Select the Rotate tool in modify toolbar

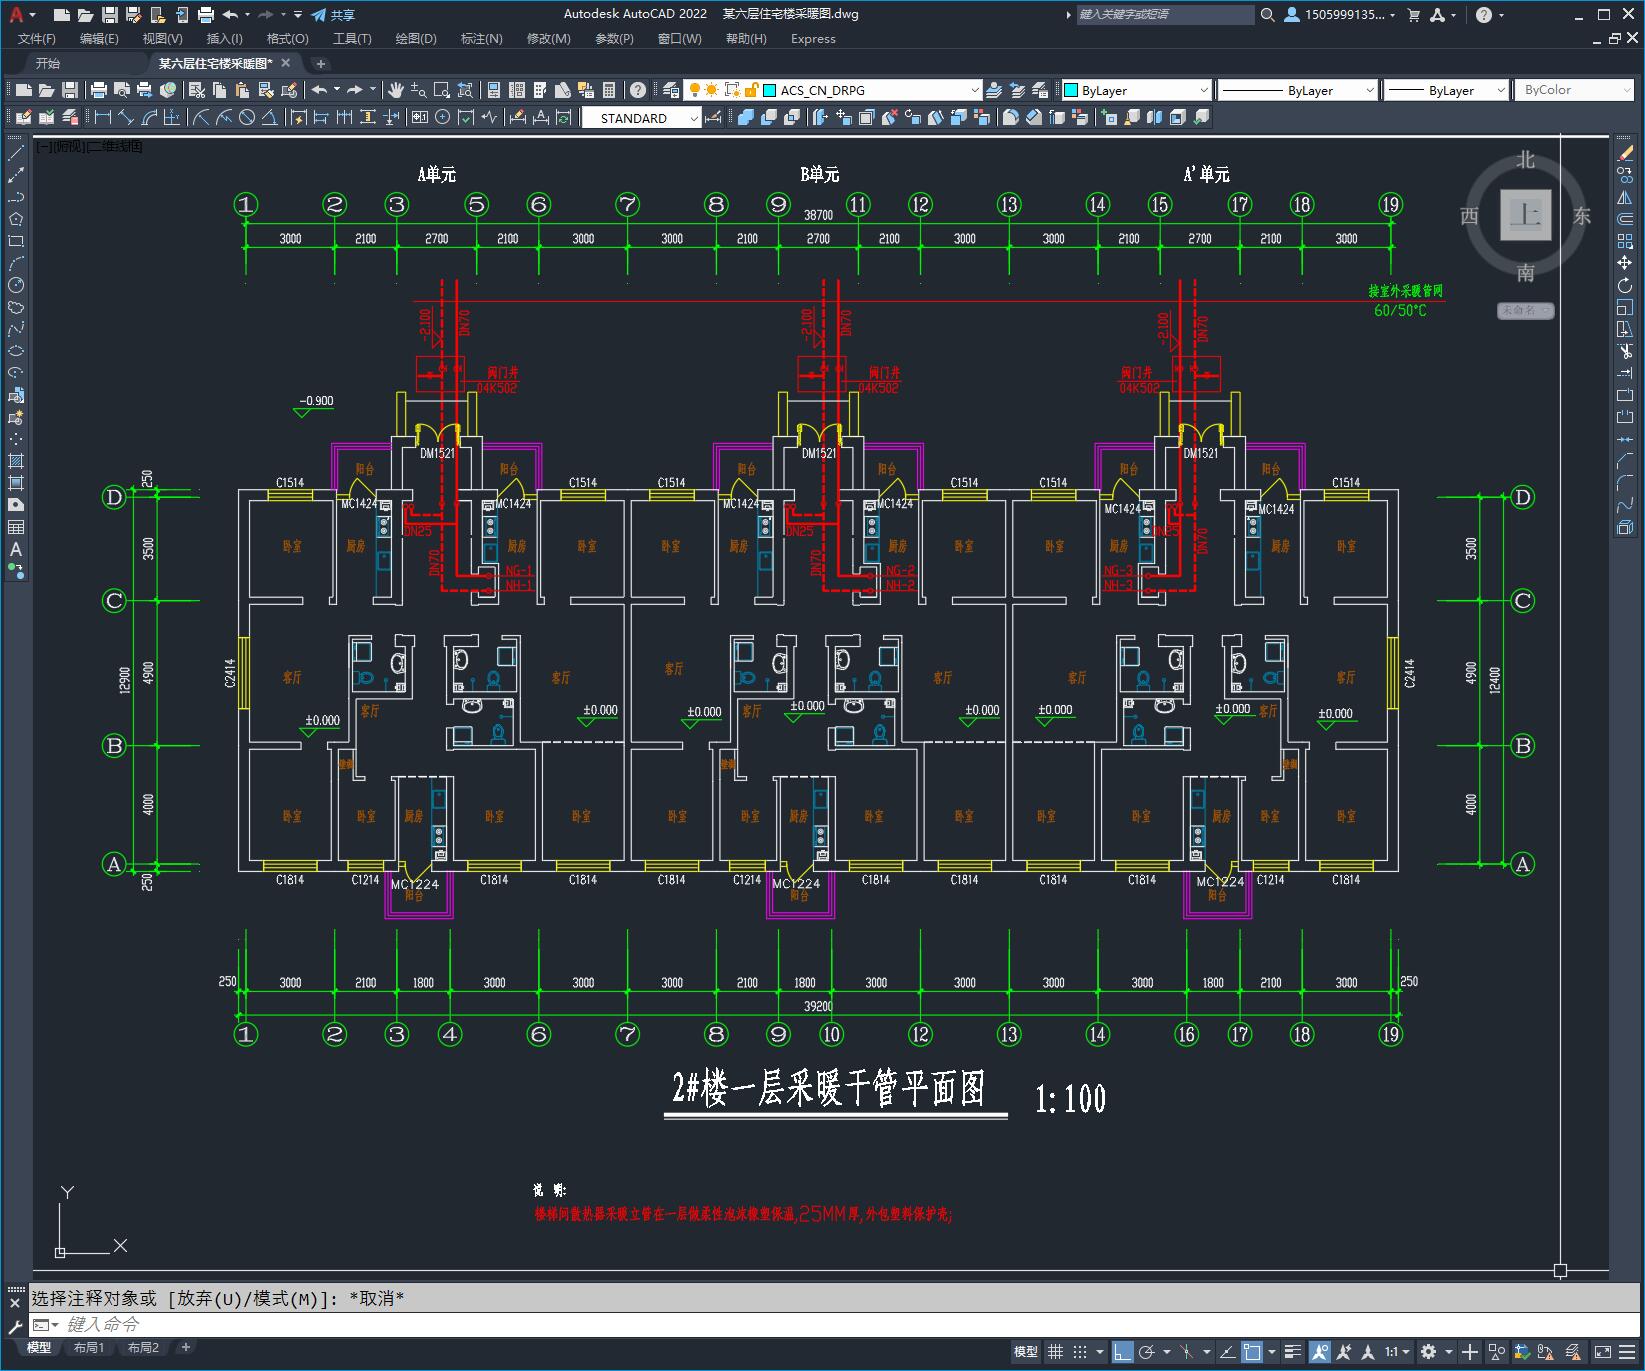click(1625, 285)
